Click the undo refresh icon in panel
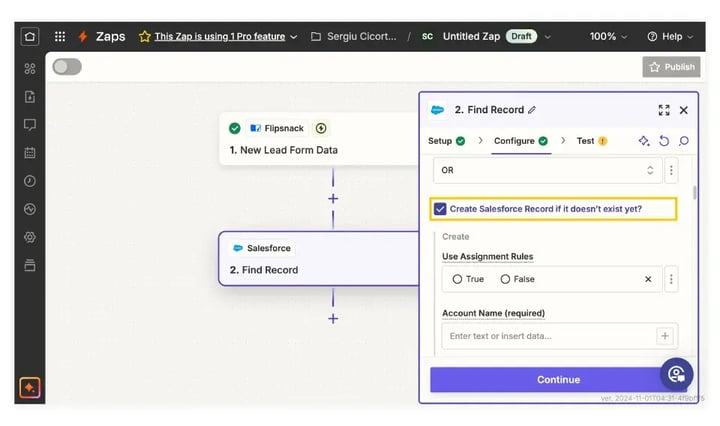Viewport: 720px width, 426px height. pos(664,141)
